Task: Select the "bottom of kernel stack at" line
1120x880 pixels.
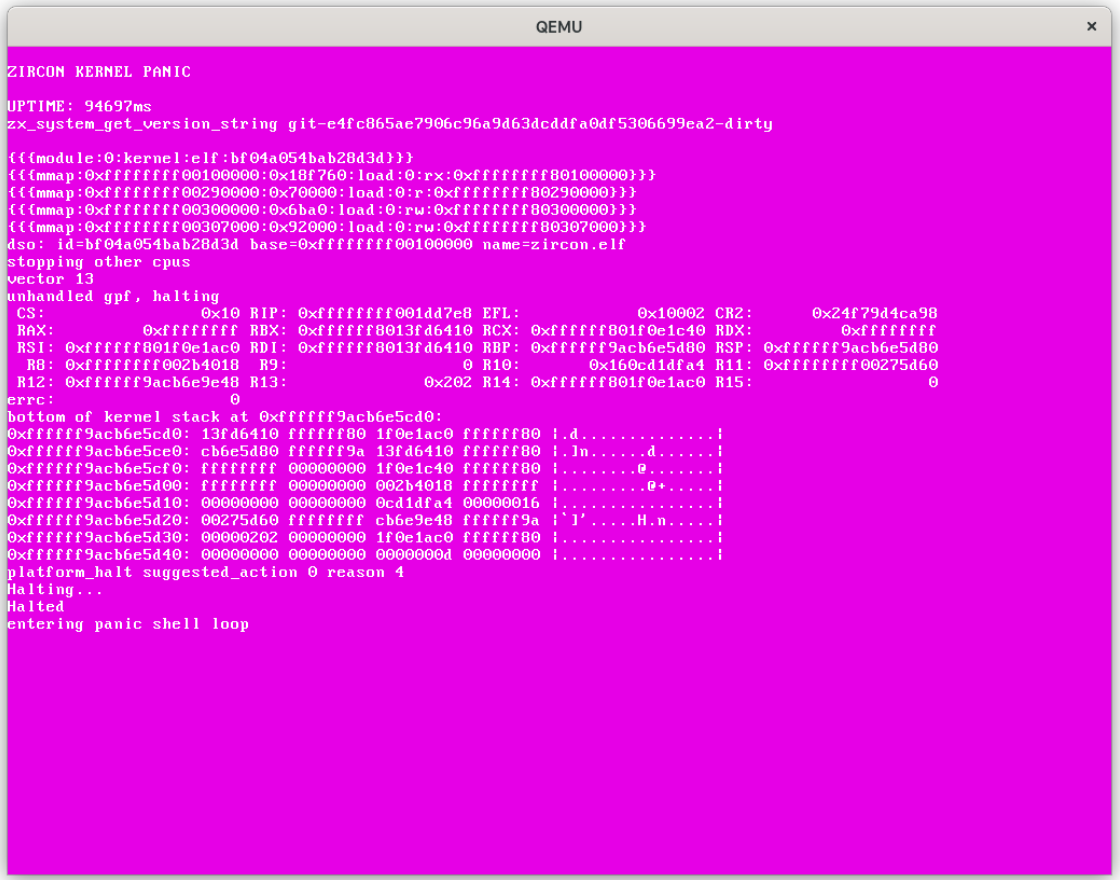Action: pyautogui.click(x=225, y=417)
